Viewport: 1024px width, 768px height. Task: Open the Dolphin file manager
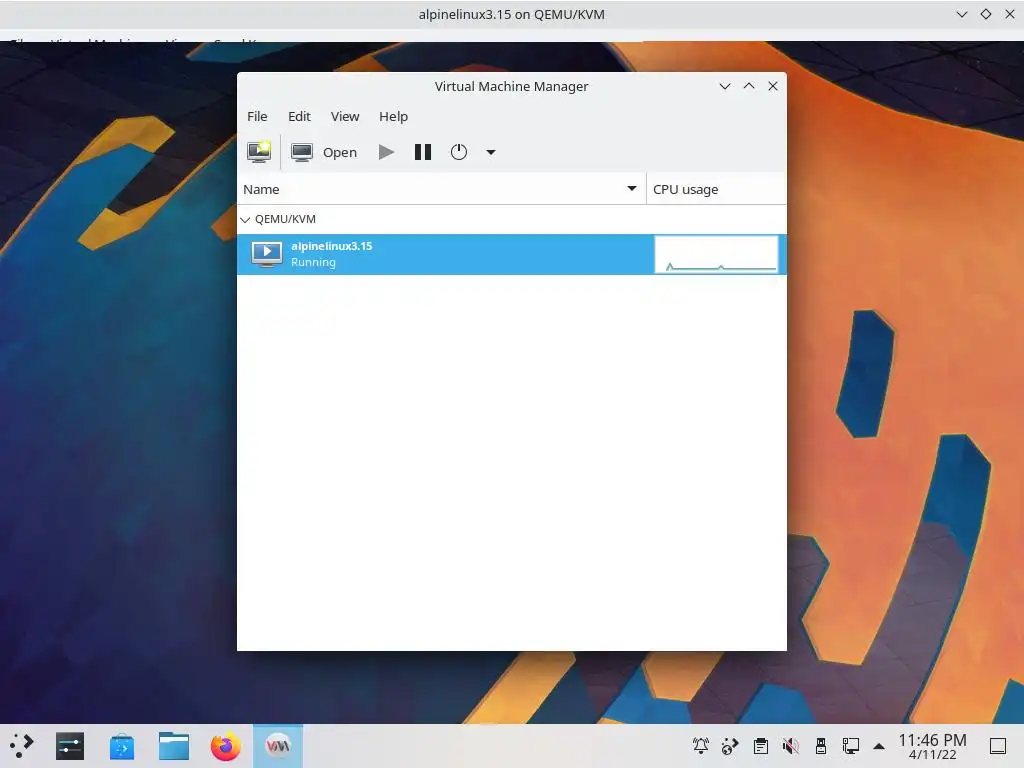click(x=174, y=746)
